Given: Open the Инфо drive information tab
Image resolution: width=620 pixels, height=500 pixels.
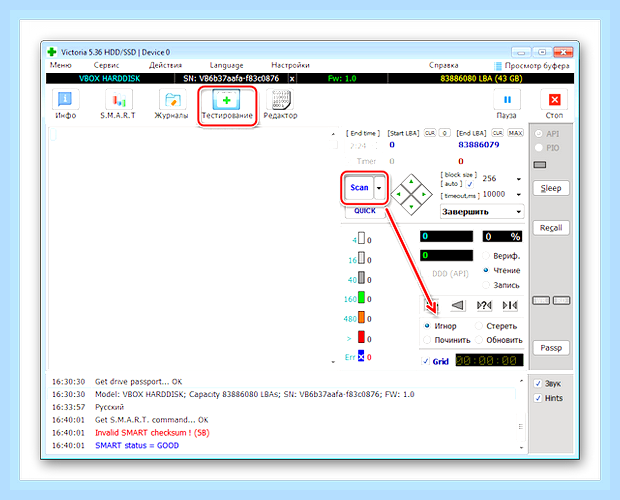Looking at the screenshot, I should (65, 104).
